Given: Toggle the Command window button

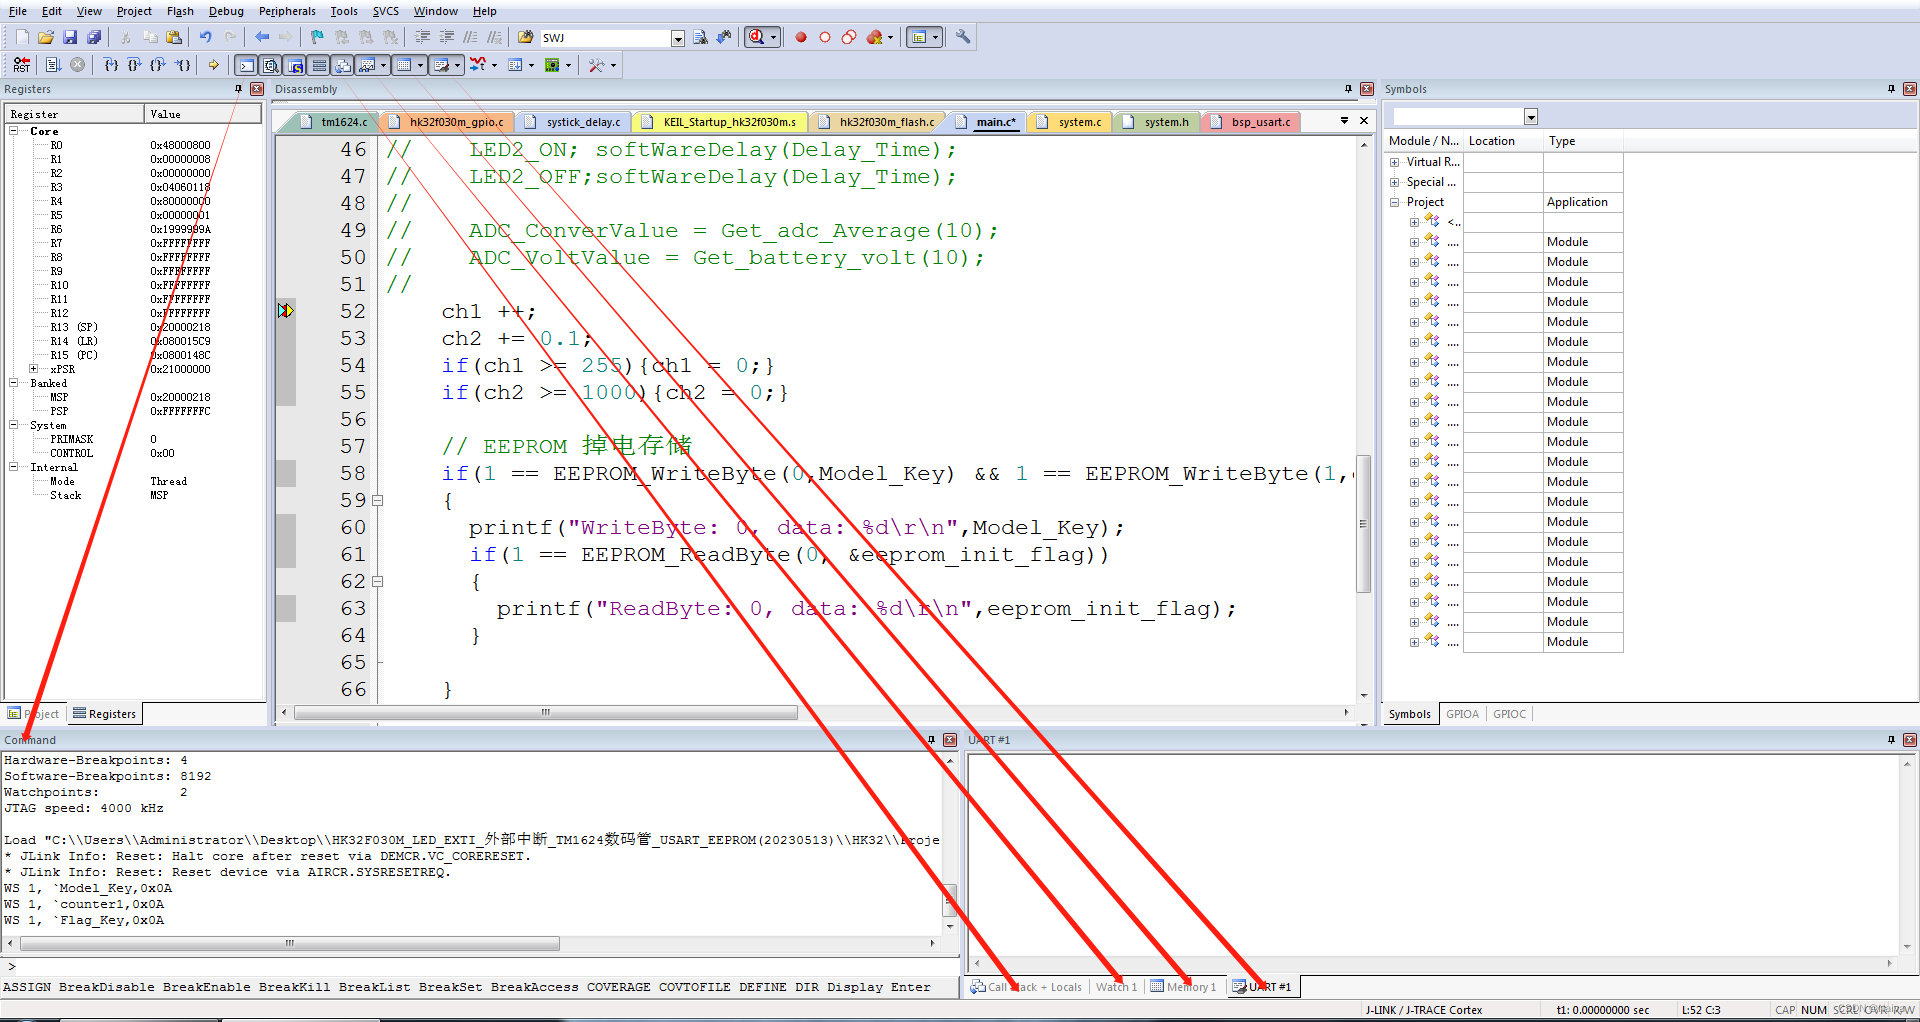Looking at the screenshot, I should tap(246, 65).
